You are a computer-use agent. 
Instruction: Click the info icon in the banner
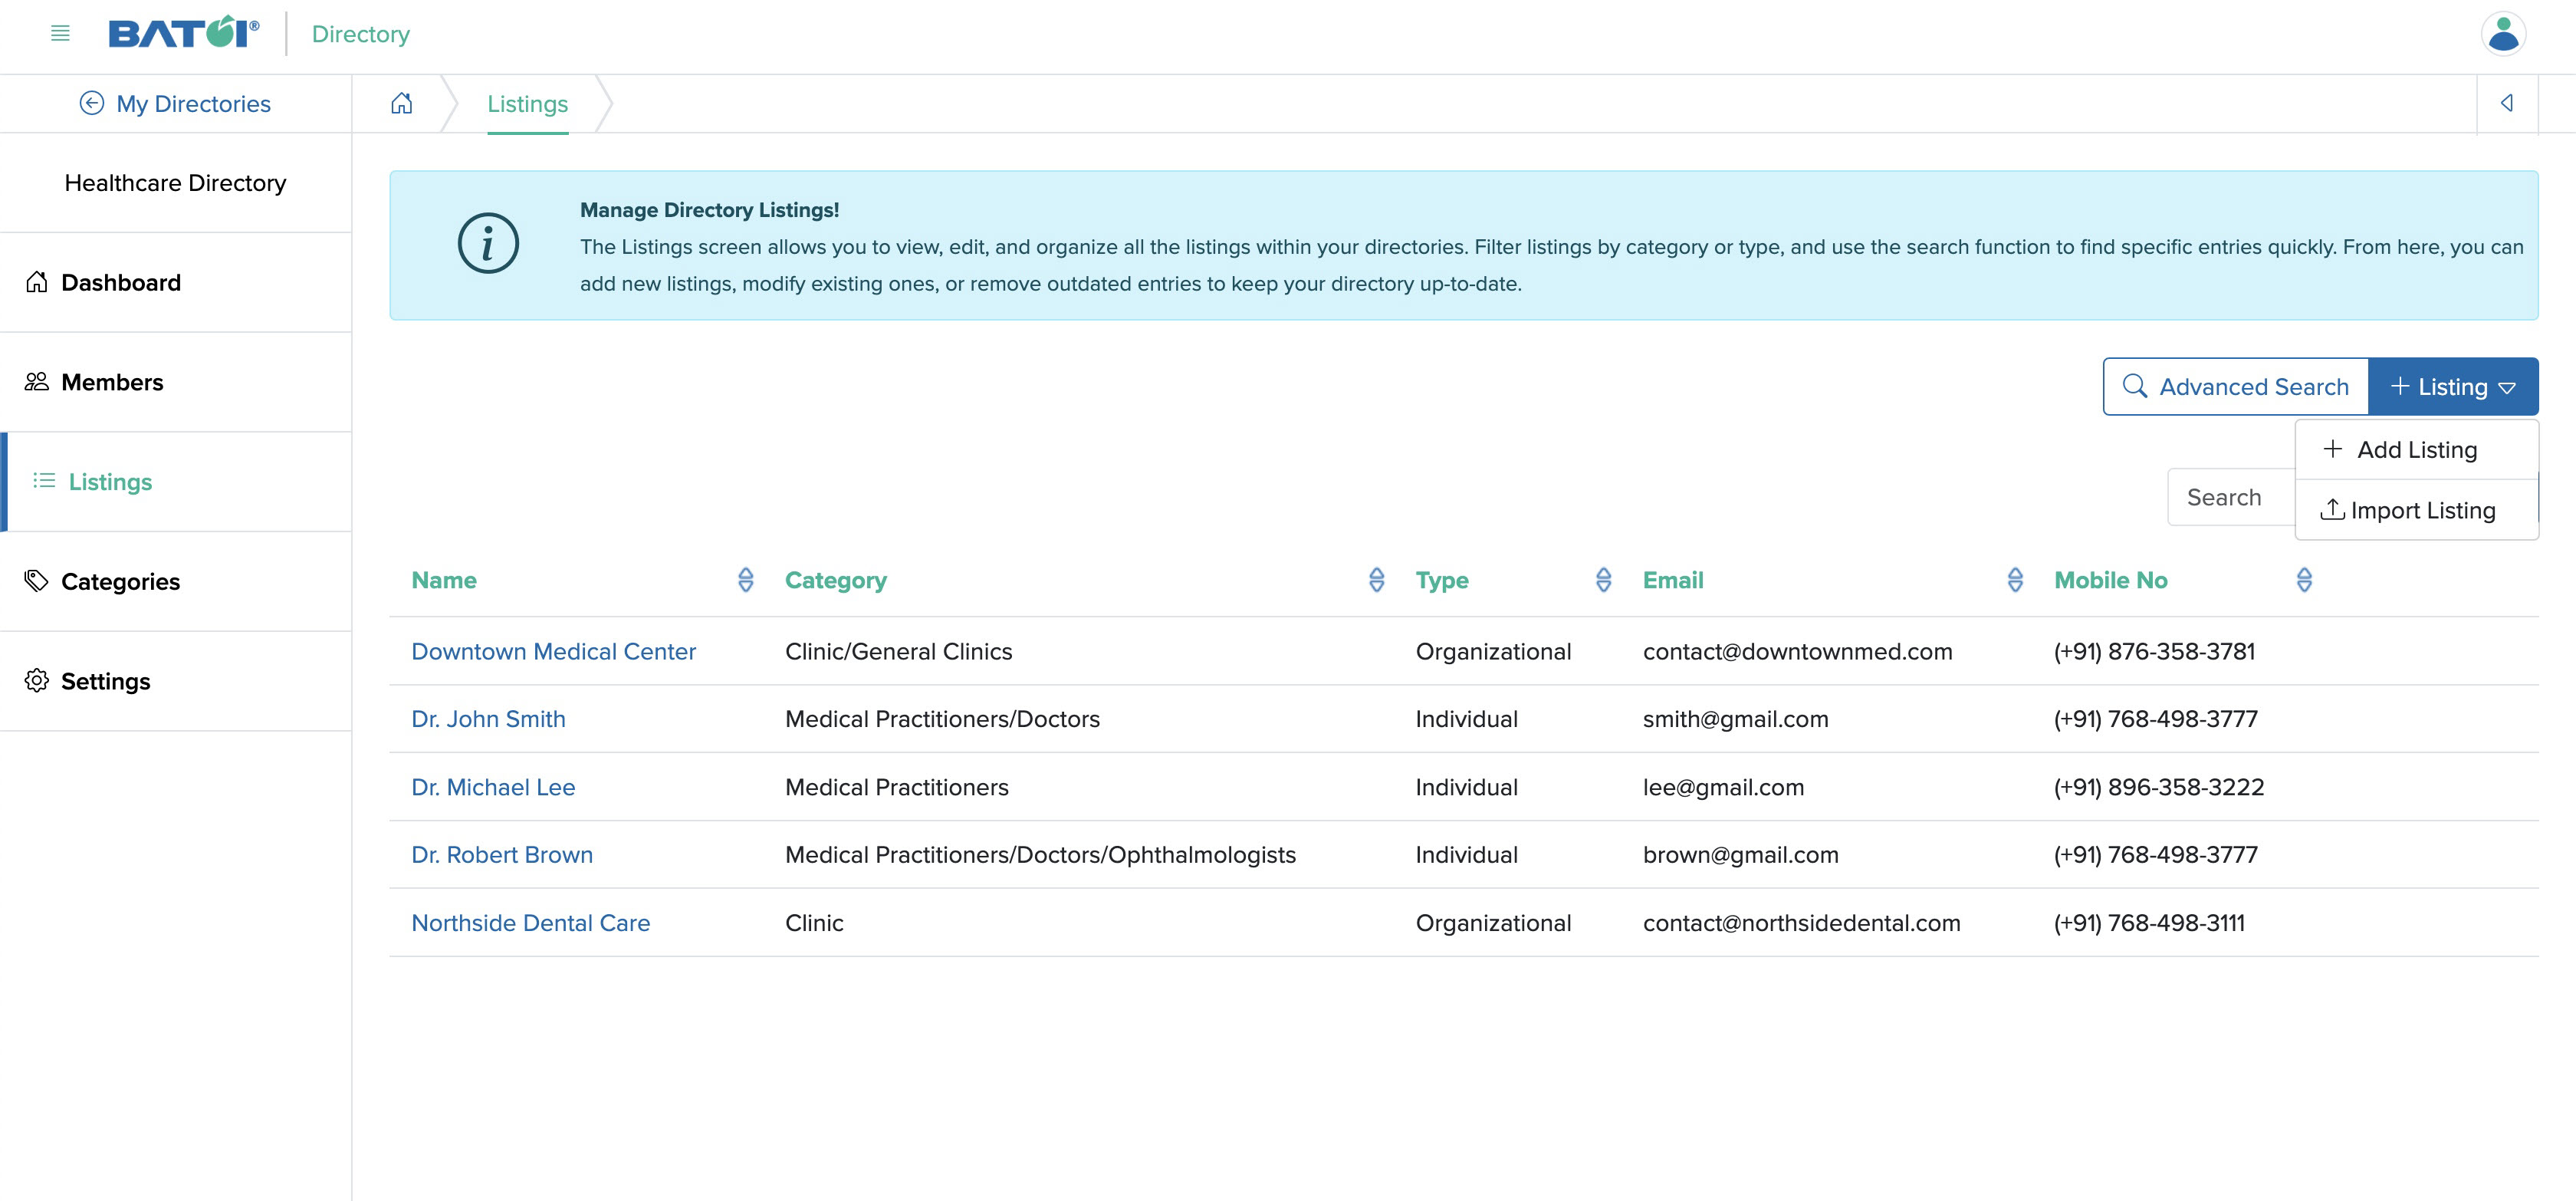(488, 243)
